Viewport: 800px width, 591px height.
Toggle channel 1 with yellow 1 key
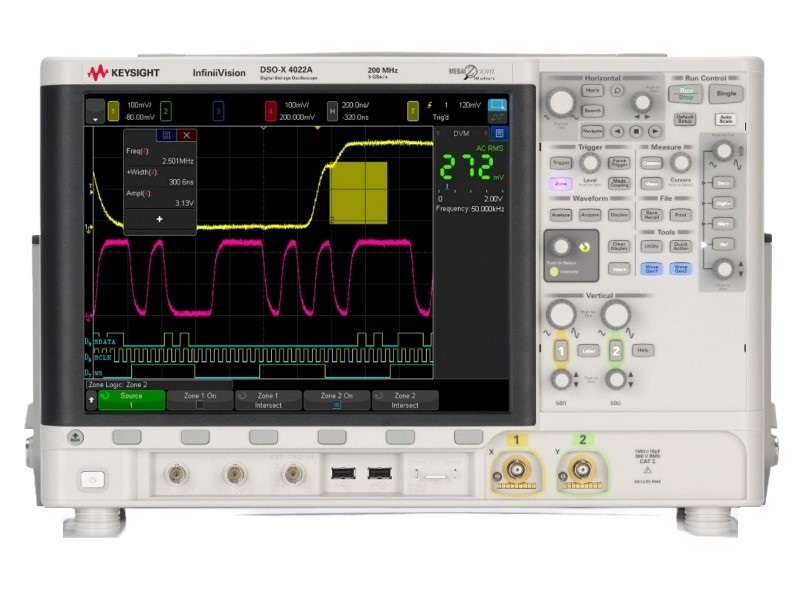pyautogui.click(x=562, y=351)
